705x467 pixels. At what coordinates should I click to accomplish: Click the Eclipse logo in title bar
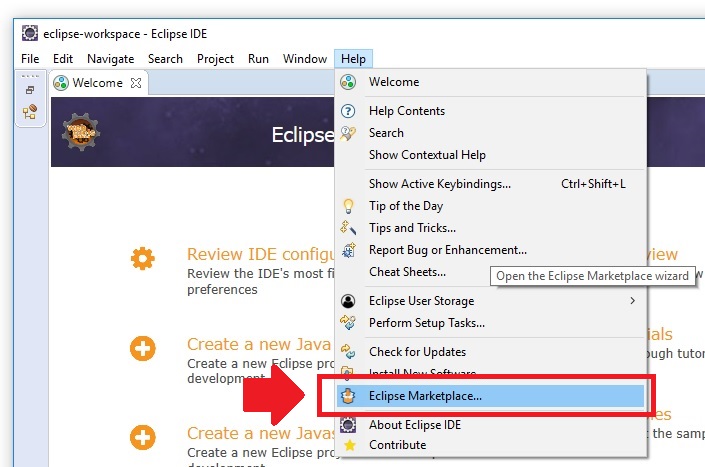pos(30,33)
